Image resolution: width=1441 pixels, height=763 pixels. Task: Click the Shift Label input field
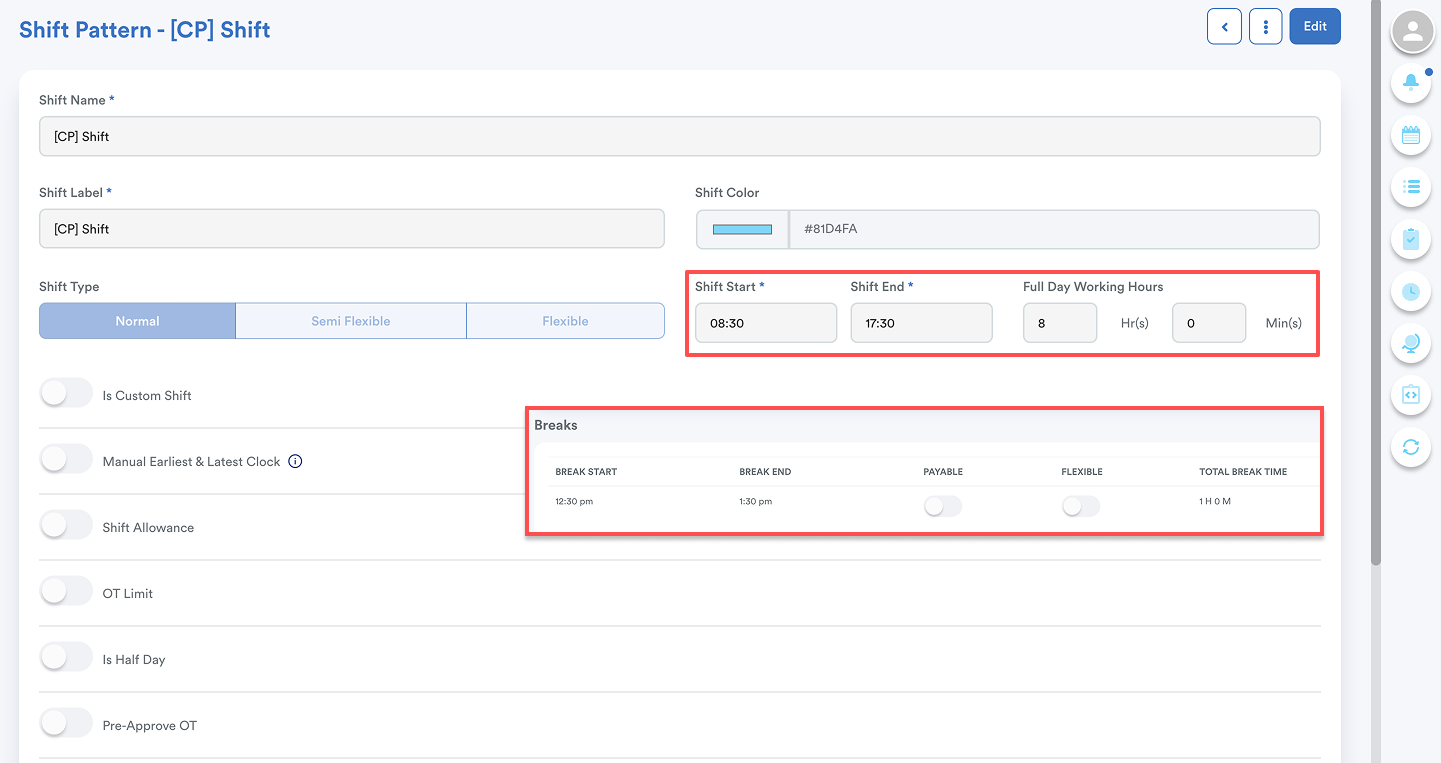coord(352,229)
